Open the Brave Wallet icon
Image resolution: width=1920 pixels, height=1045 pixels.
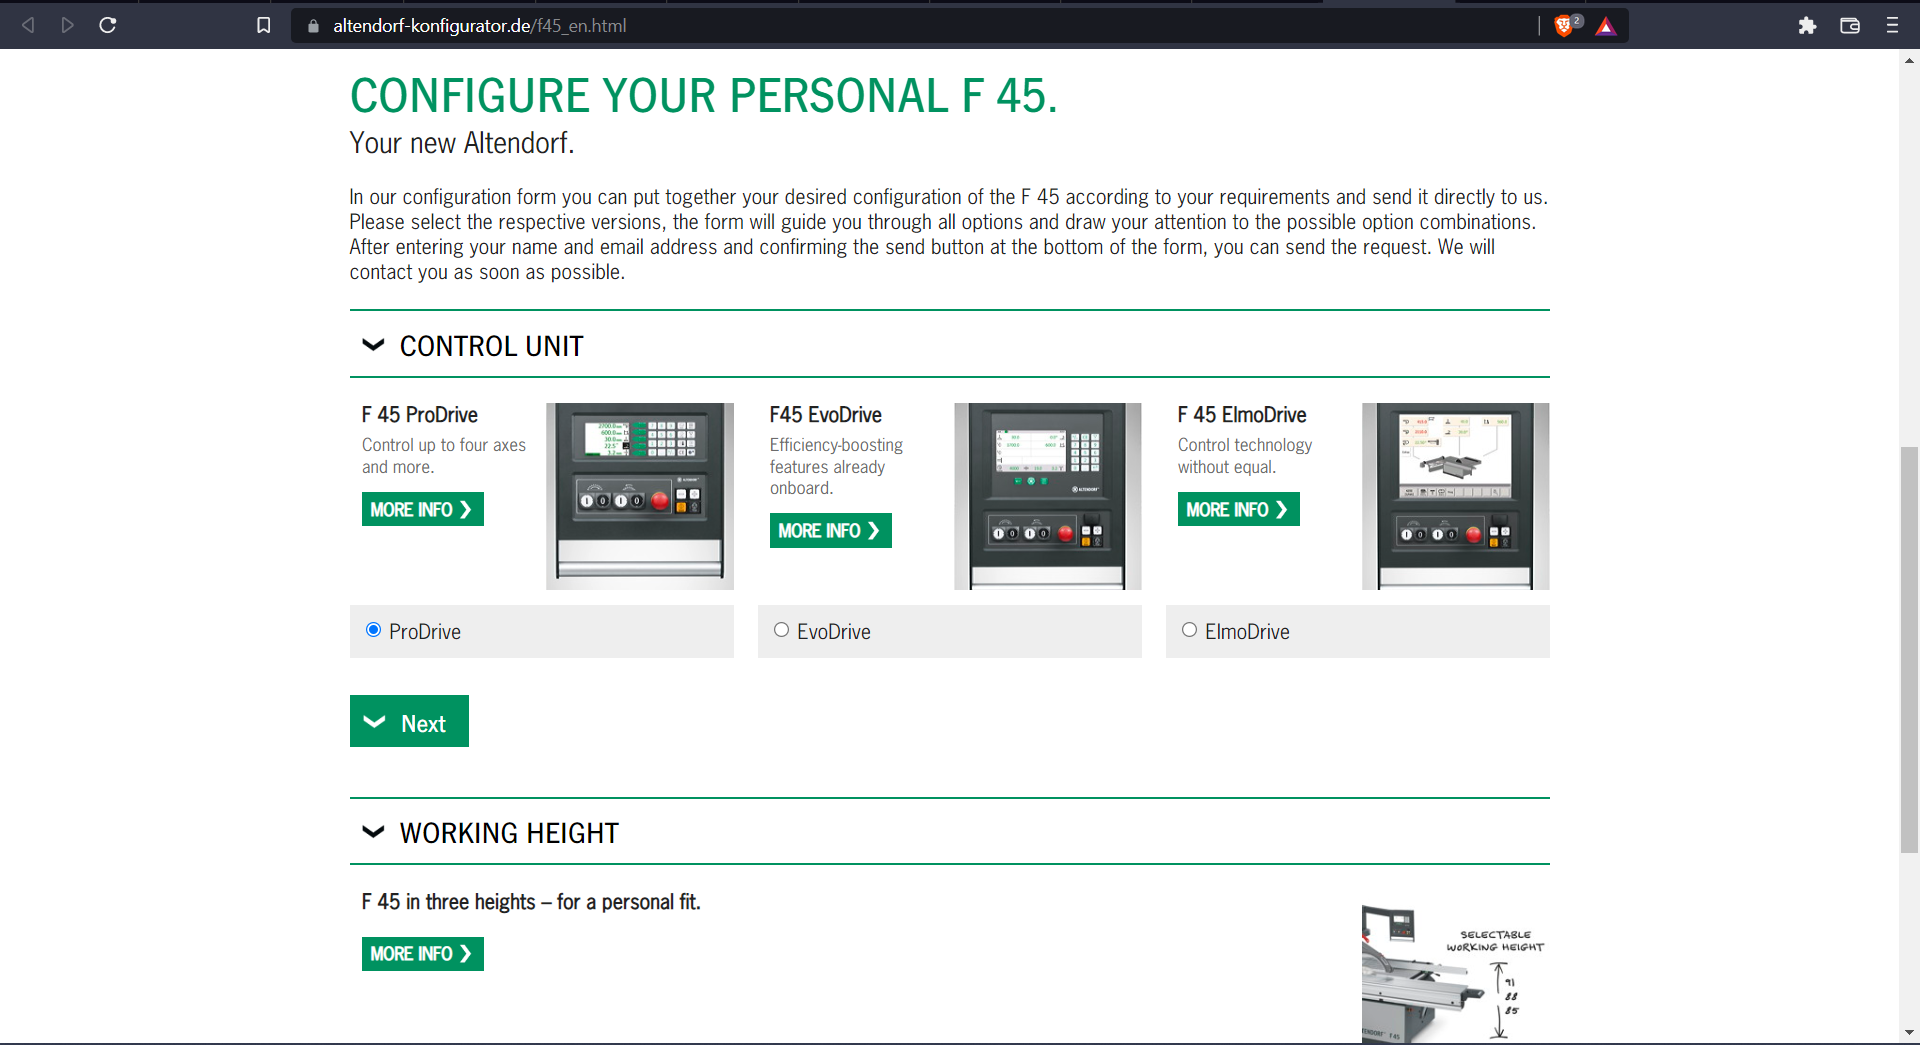1850,25
